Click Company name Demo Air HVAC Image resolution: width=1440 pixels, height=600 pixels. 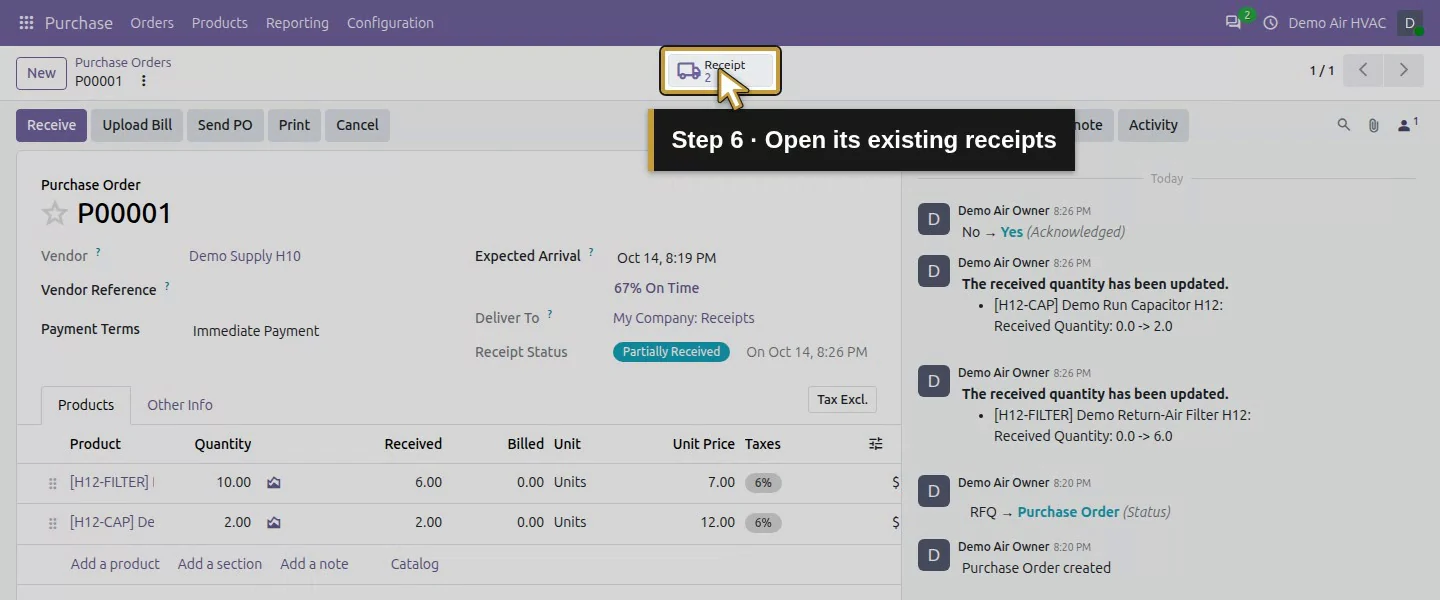[x=1337, y=22]
